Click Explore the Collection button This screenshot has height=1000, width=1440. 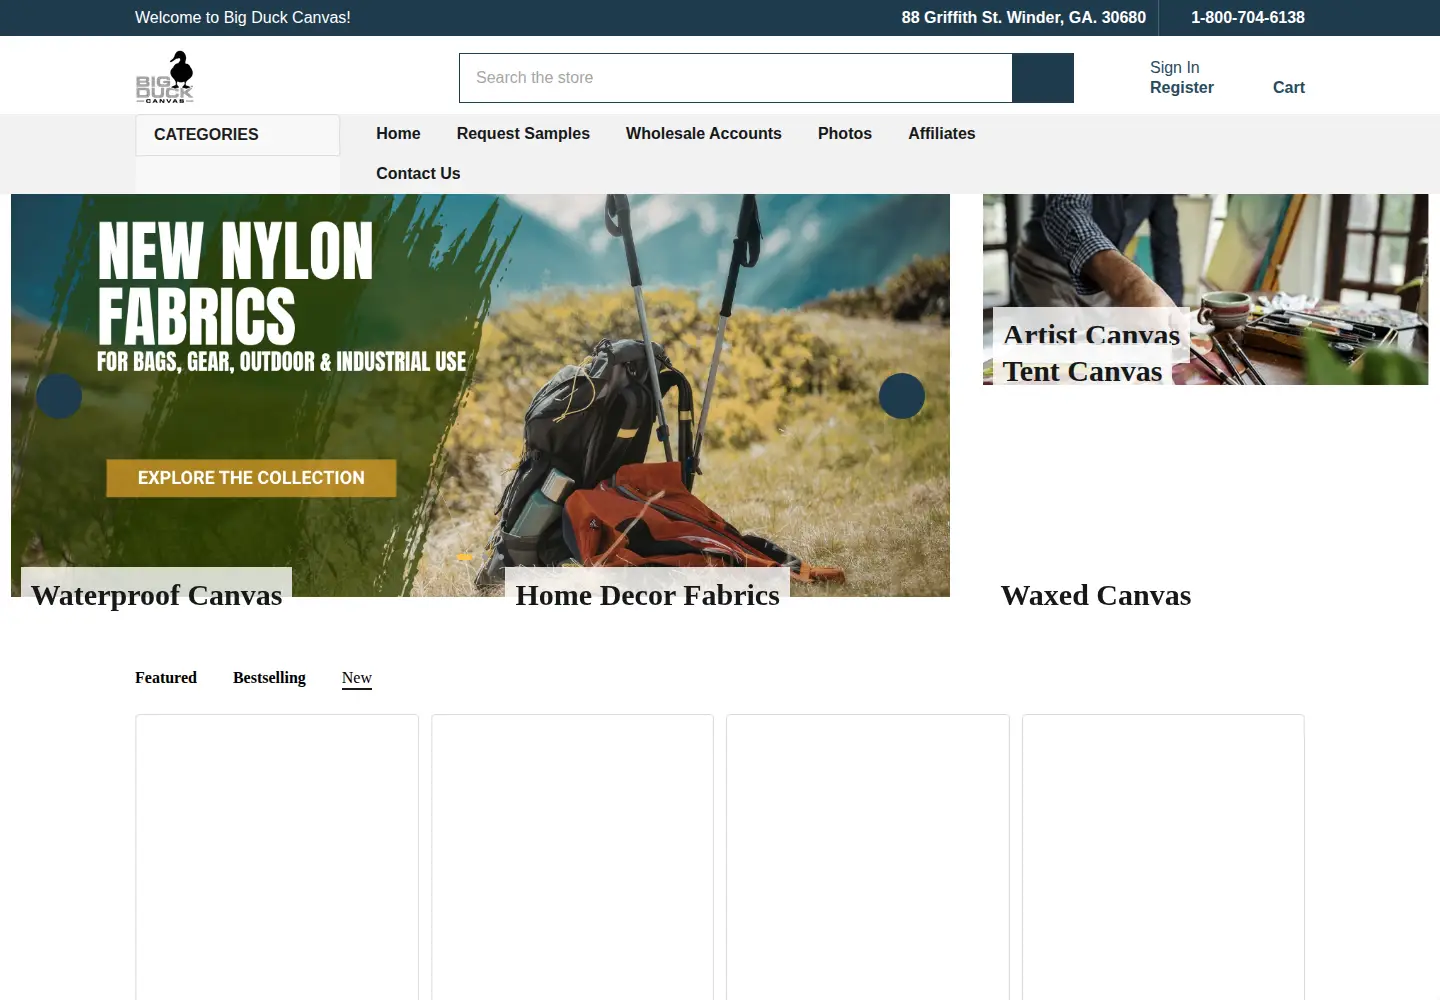pyautogui.click(x=251, y=478)
